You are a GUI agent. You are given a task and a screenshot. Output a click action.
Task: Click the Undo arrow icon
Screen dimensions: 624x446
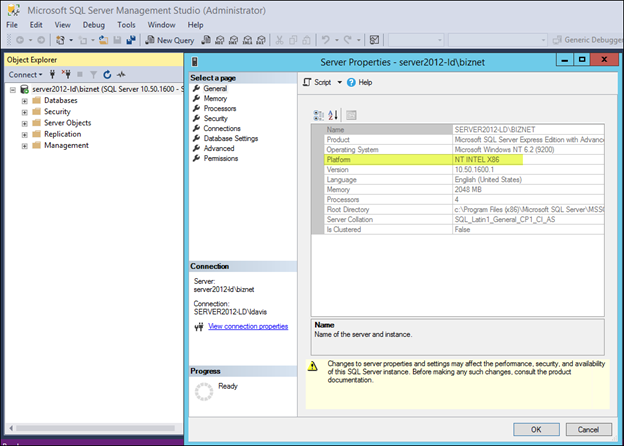click(326, 40)
